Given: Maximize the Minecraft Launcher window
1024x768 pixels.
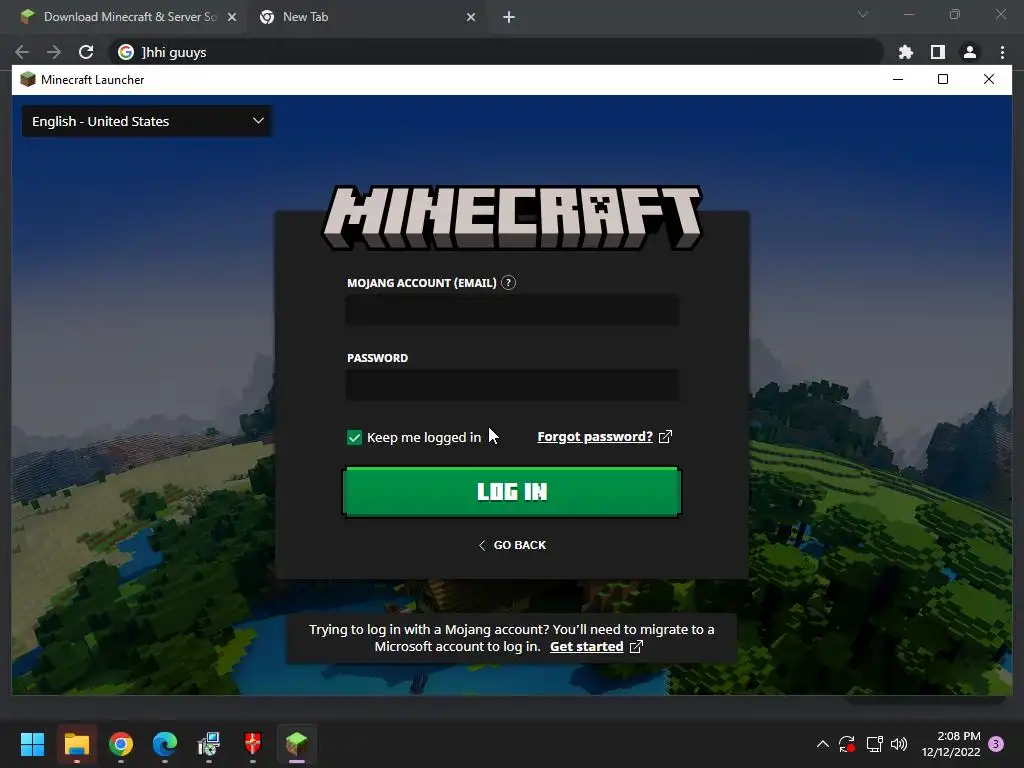Looking at the screenshot, I should pyautogui.click(x=943, y=80).
